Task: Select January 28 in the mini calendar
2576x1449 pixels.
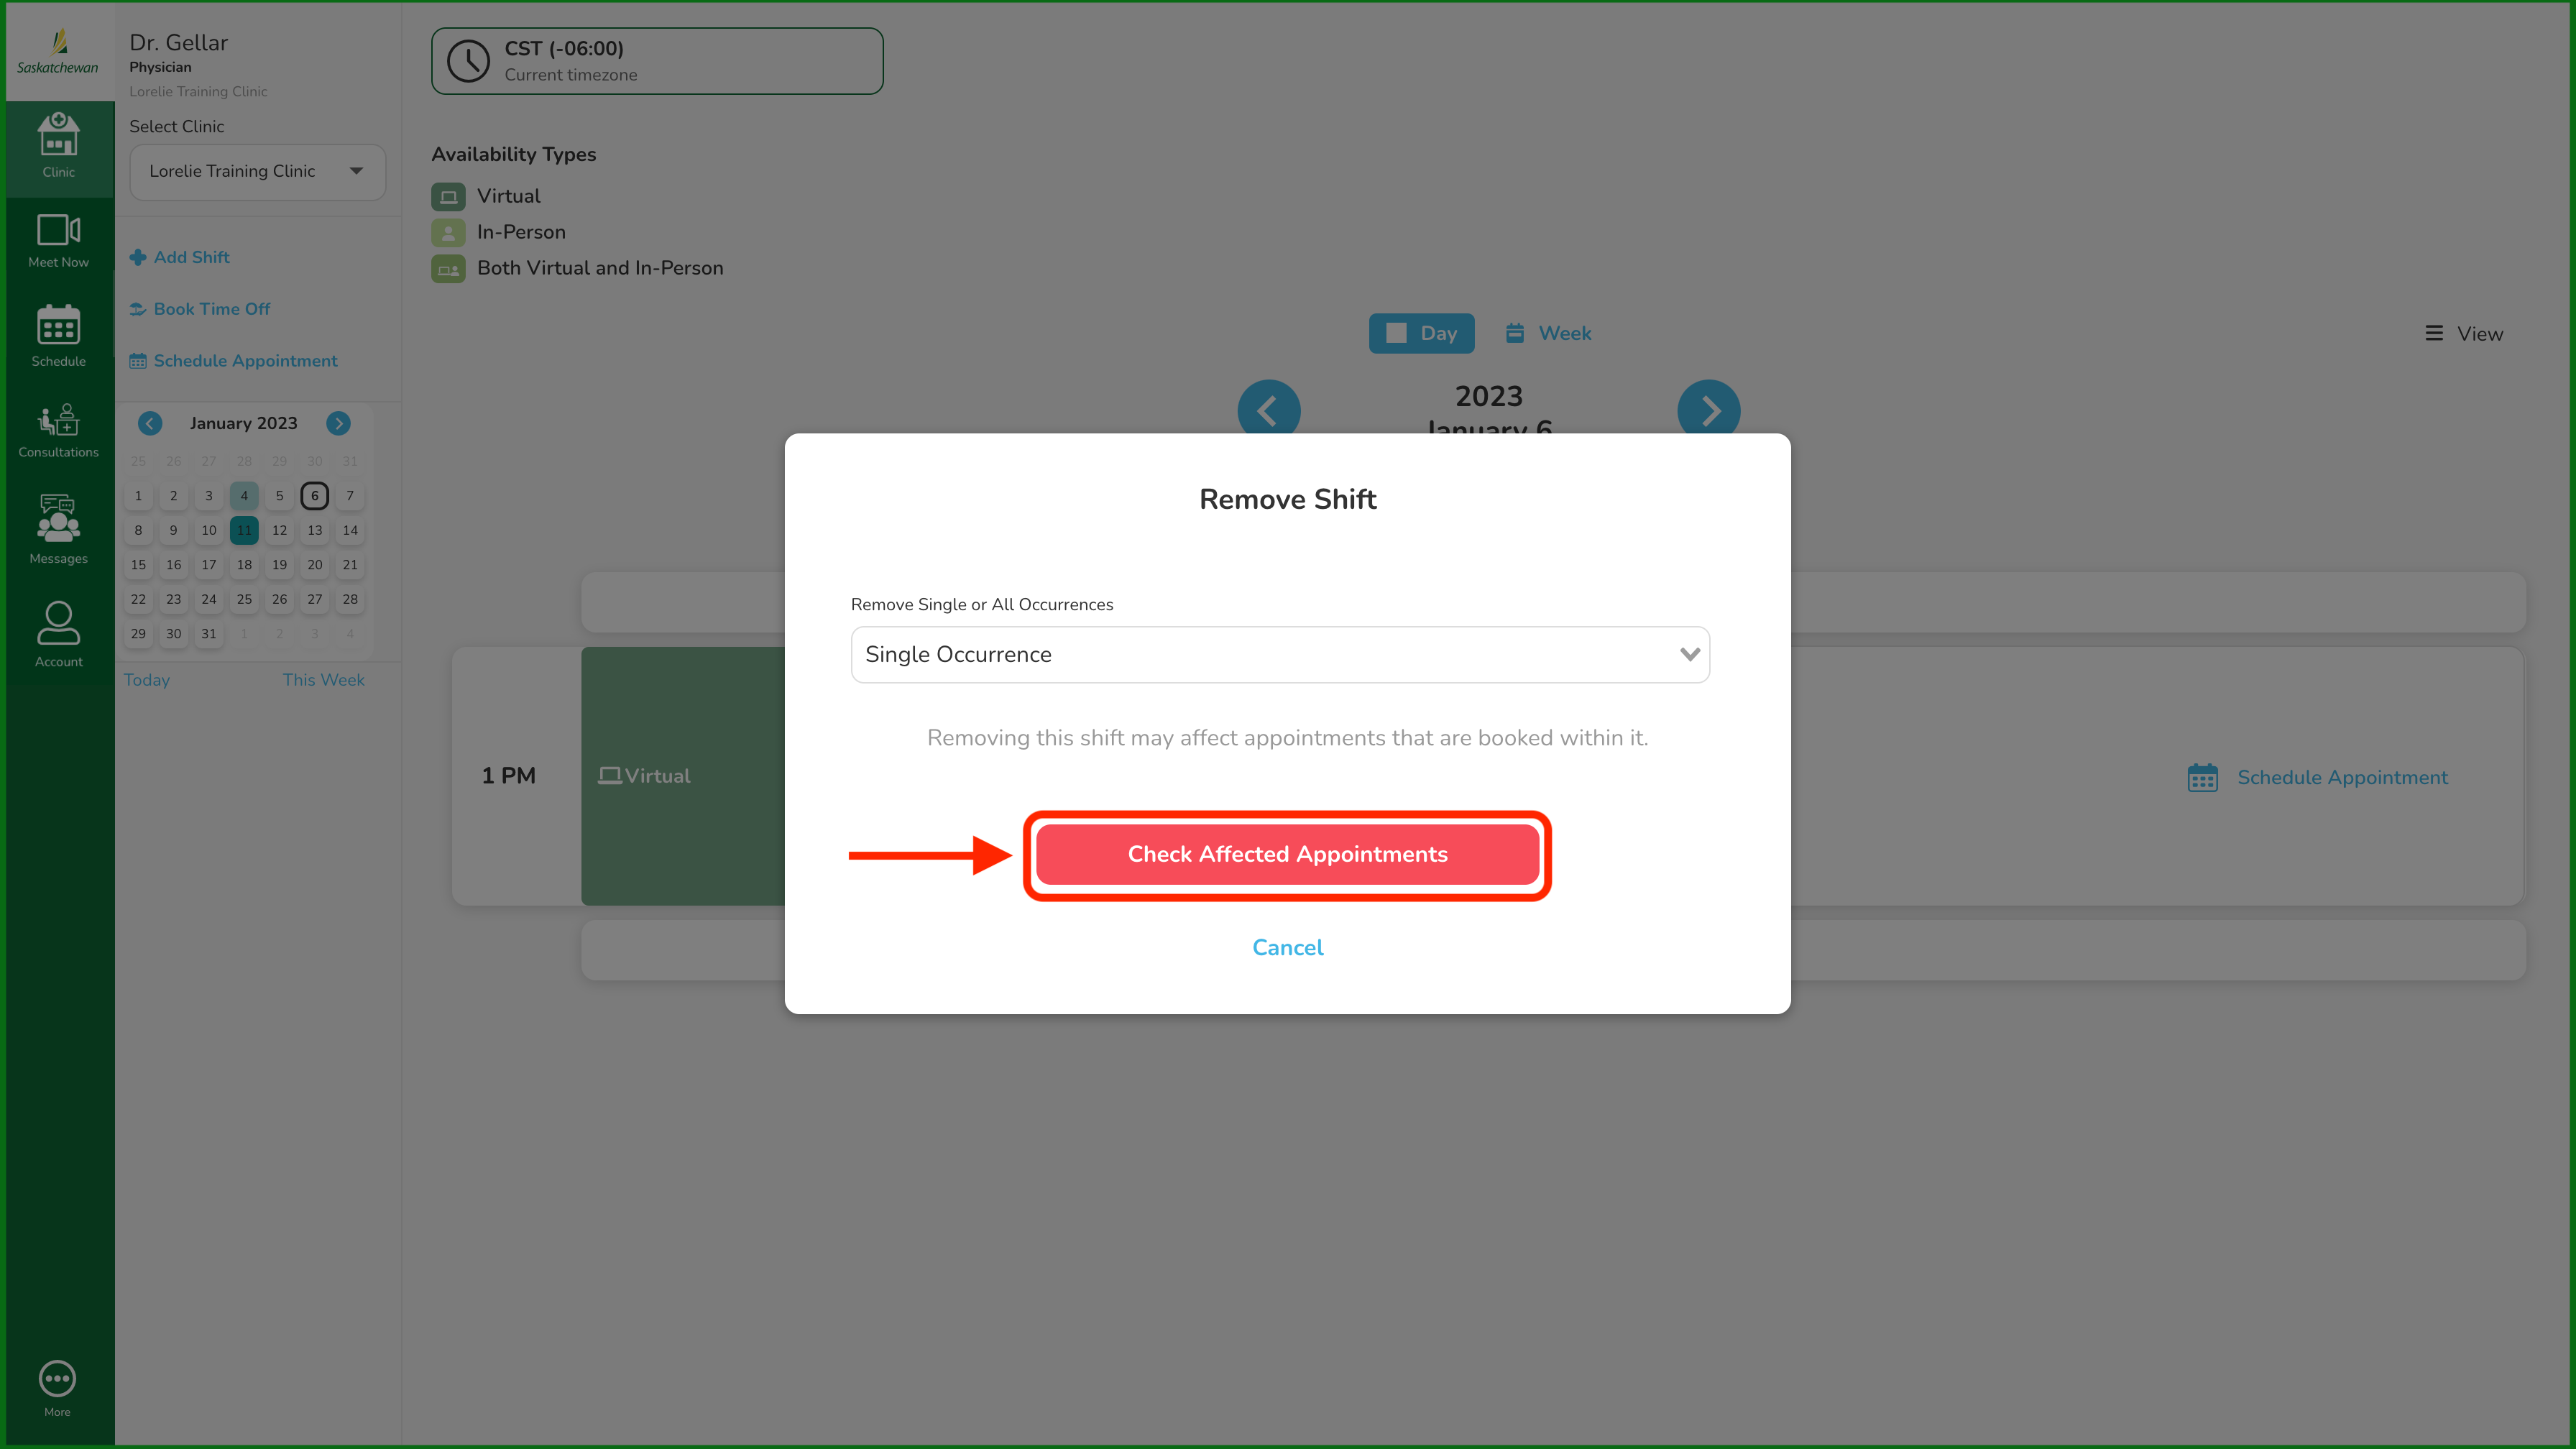Action: [x=350, y=599]
